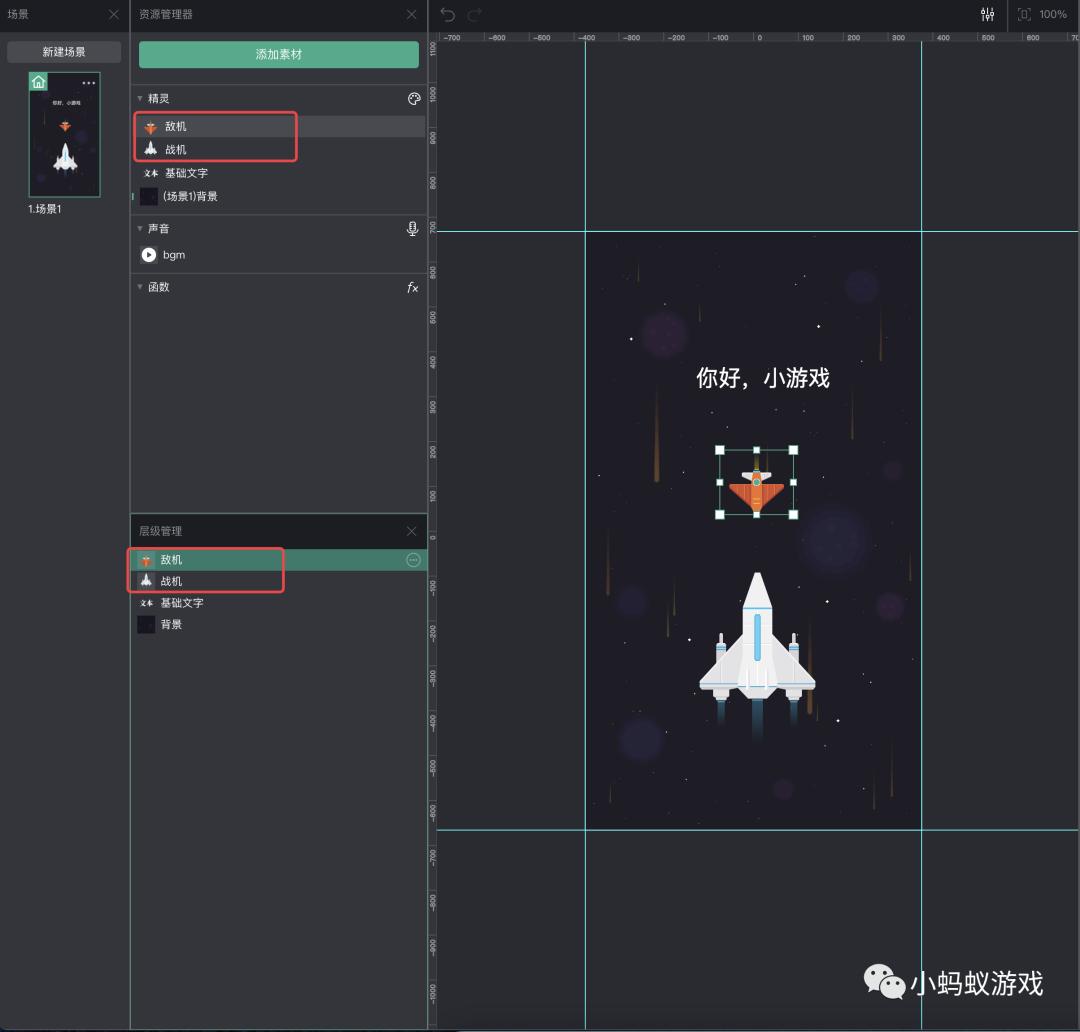Open the settings sliders icon in top toolbar
This screenshot has width=1080, height=1032.
click(x=987, y=14)
